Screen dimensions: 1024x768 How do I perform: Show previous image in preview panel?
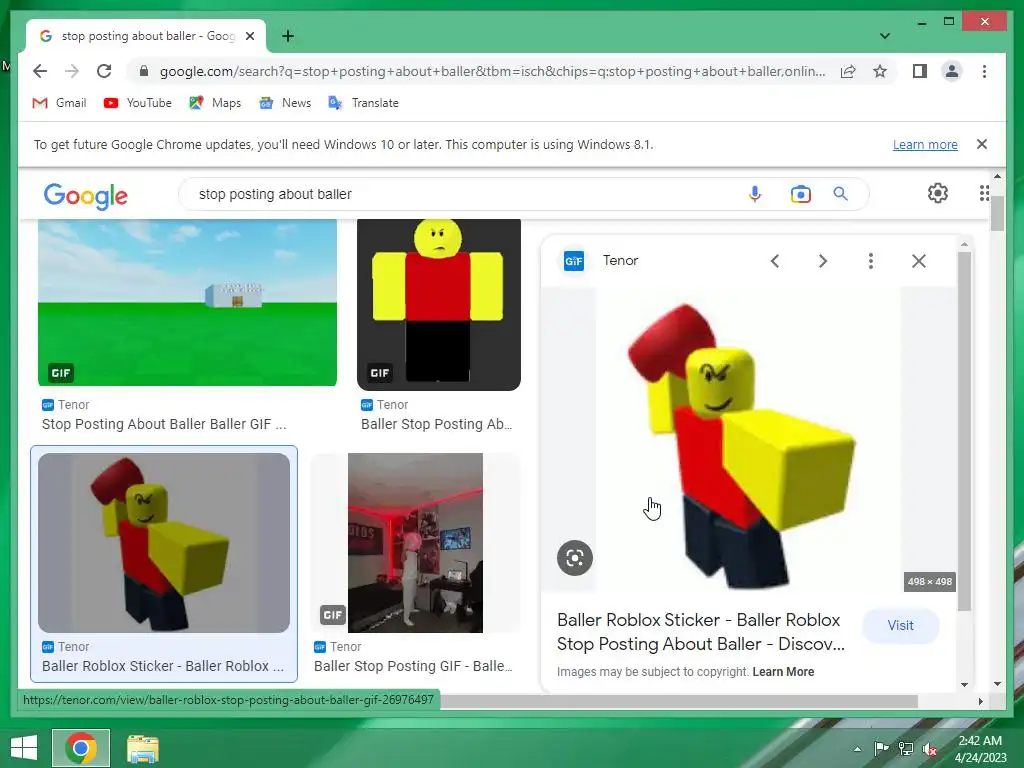click(x=775, y=261)
